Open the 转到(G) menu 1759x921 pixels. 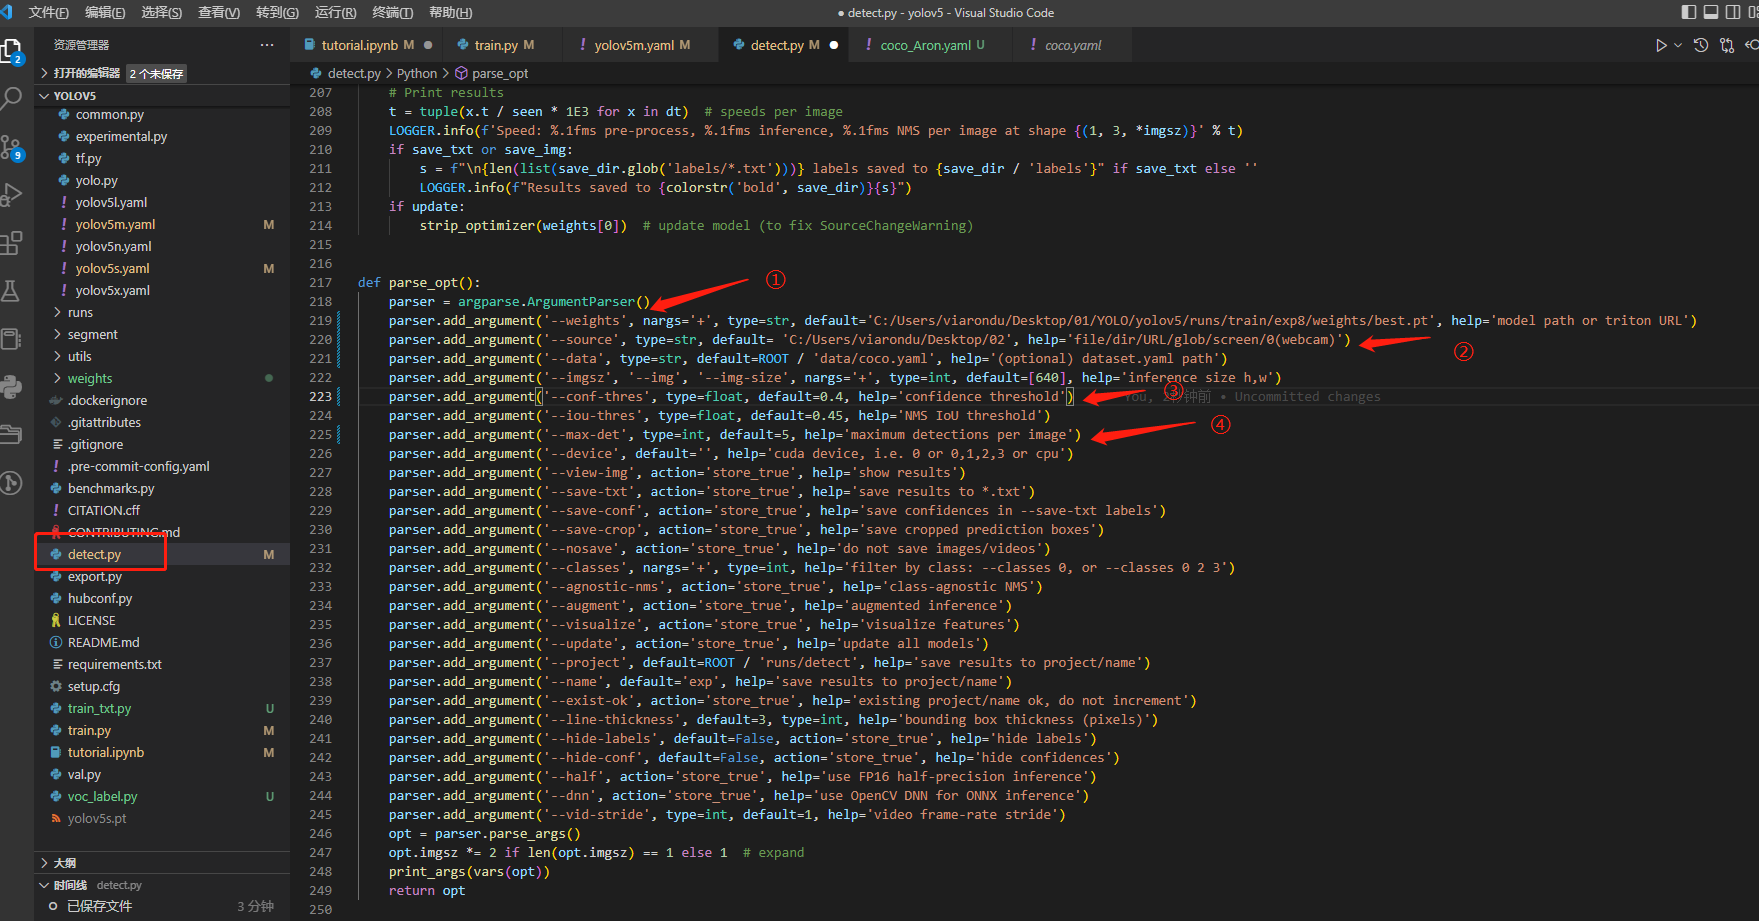pos(277,12)
